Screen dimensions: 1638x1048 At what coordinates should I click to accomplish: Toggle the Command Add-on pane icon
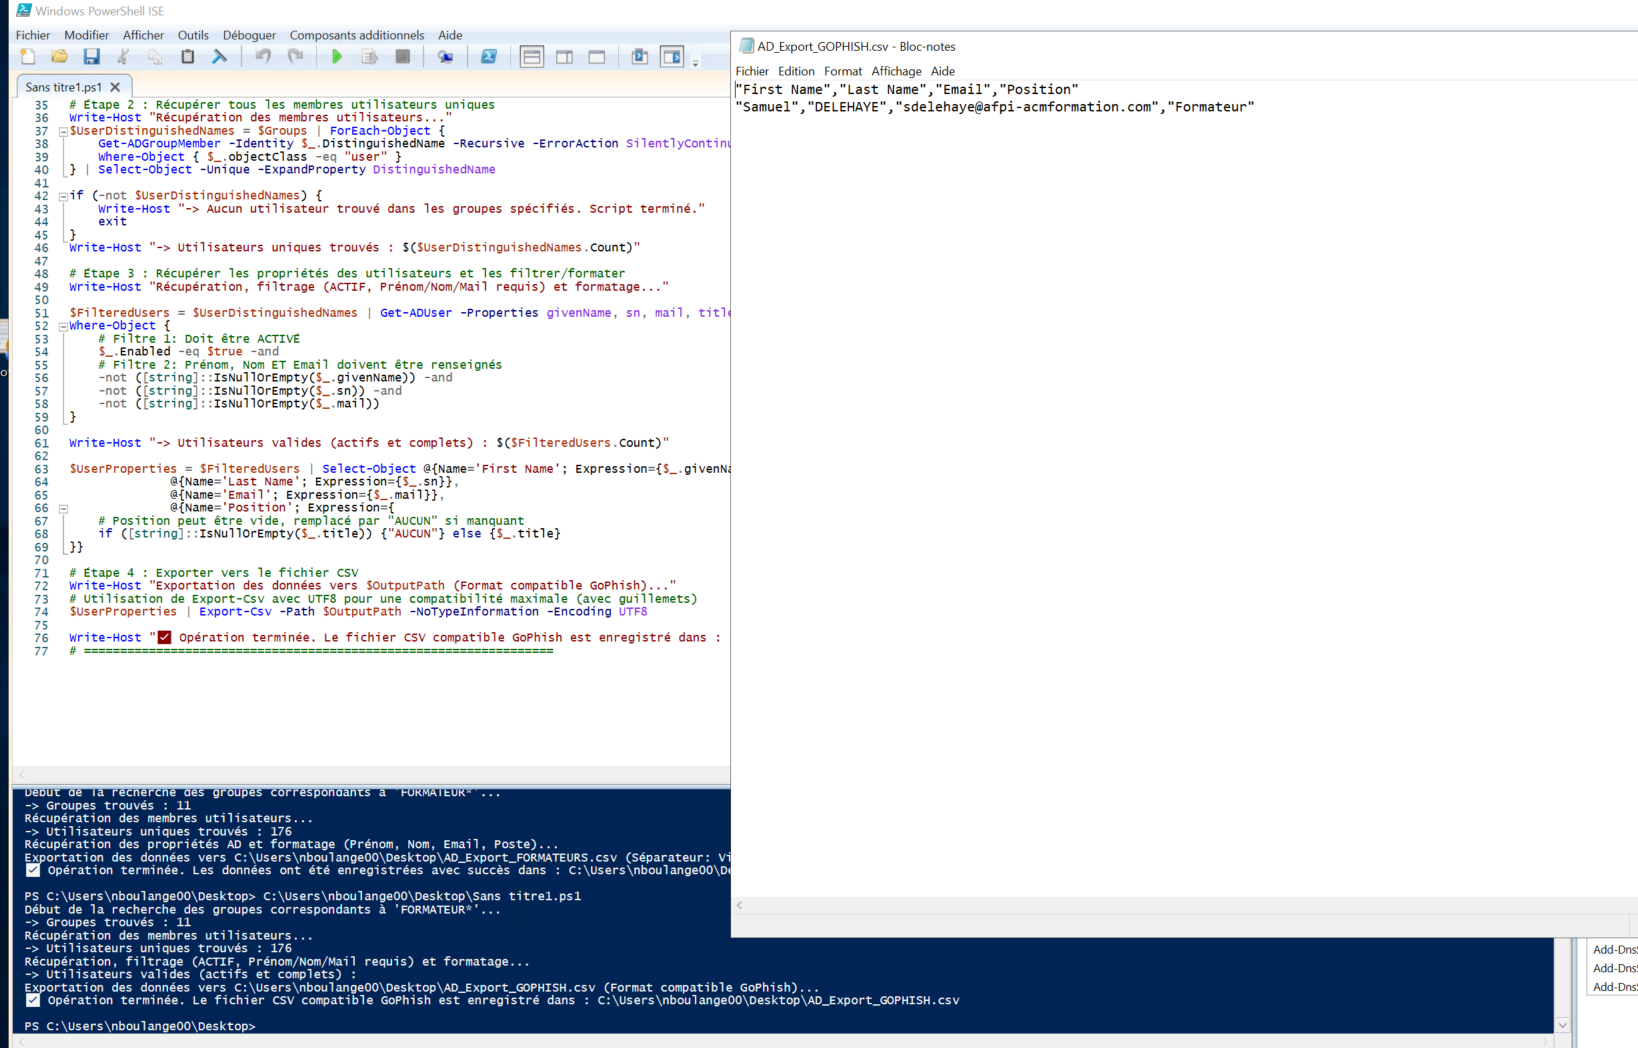pyautogui.click(x=672, y=57)
